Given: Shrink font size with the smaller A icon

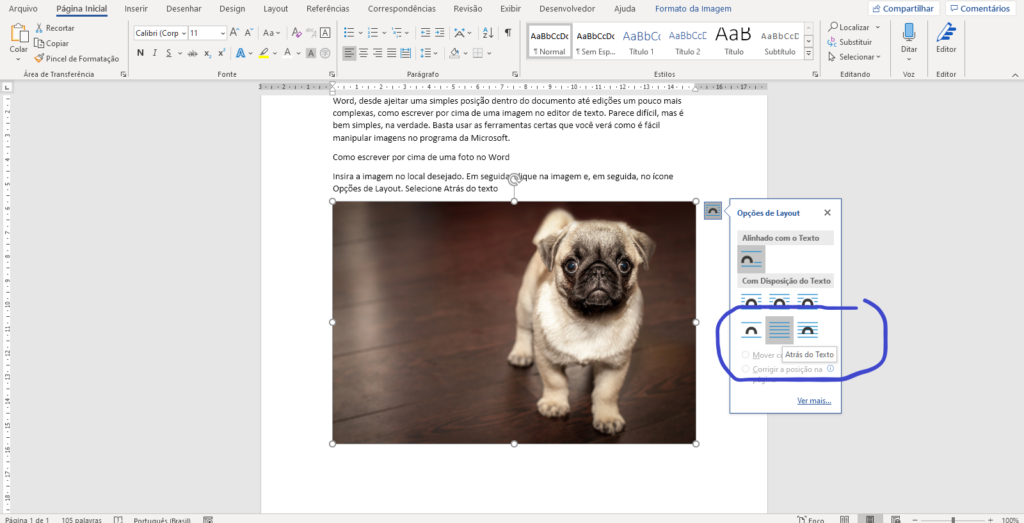Looking at the screenshot, I should [x=248, y=33].
